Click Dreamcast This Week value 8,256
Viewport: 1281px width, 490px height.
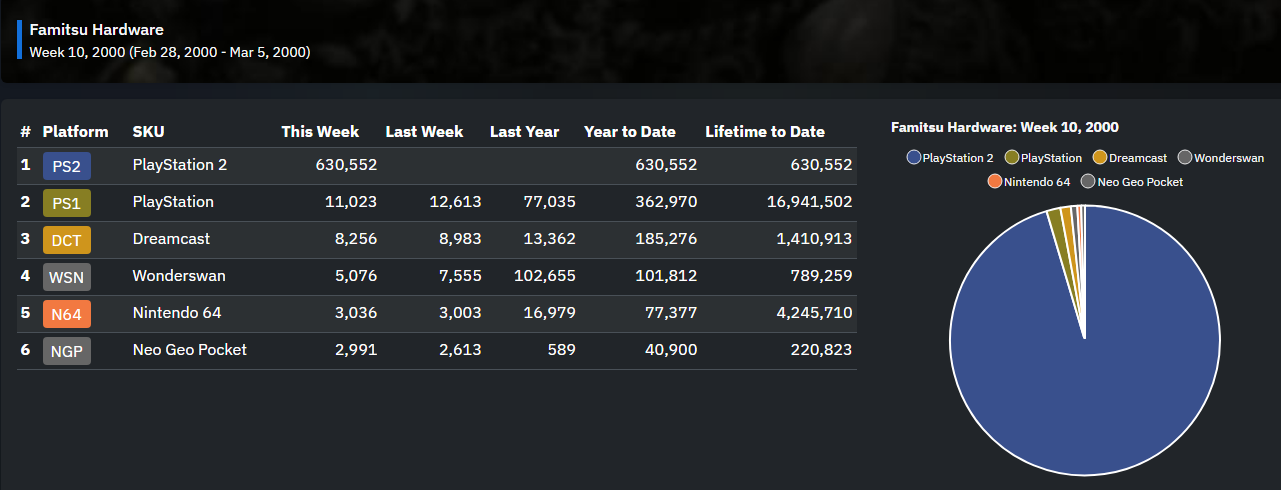[355, 239]
